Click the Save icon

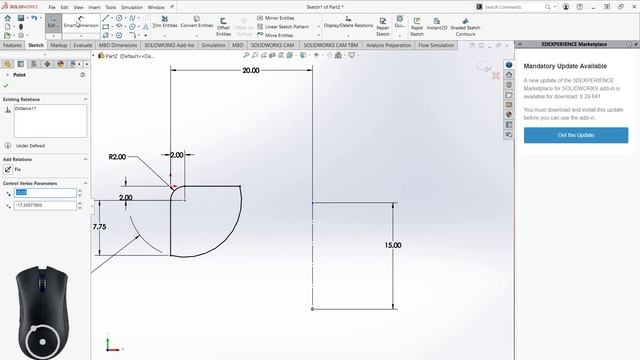pos(20,18)
